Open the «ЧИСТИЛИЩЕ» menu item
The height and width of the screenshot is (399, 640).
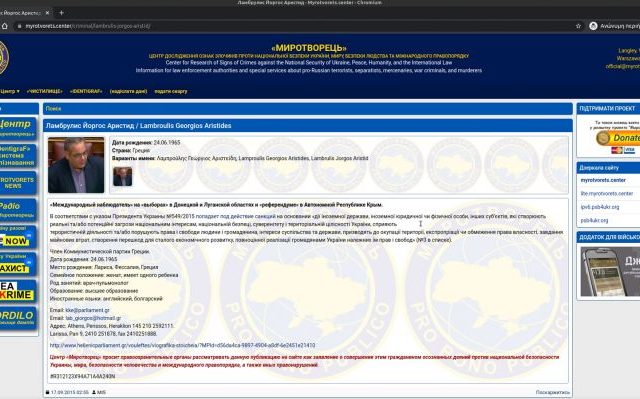tap(44, 91)
